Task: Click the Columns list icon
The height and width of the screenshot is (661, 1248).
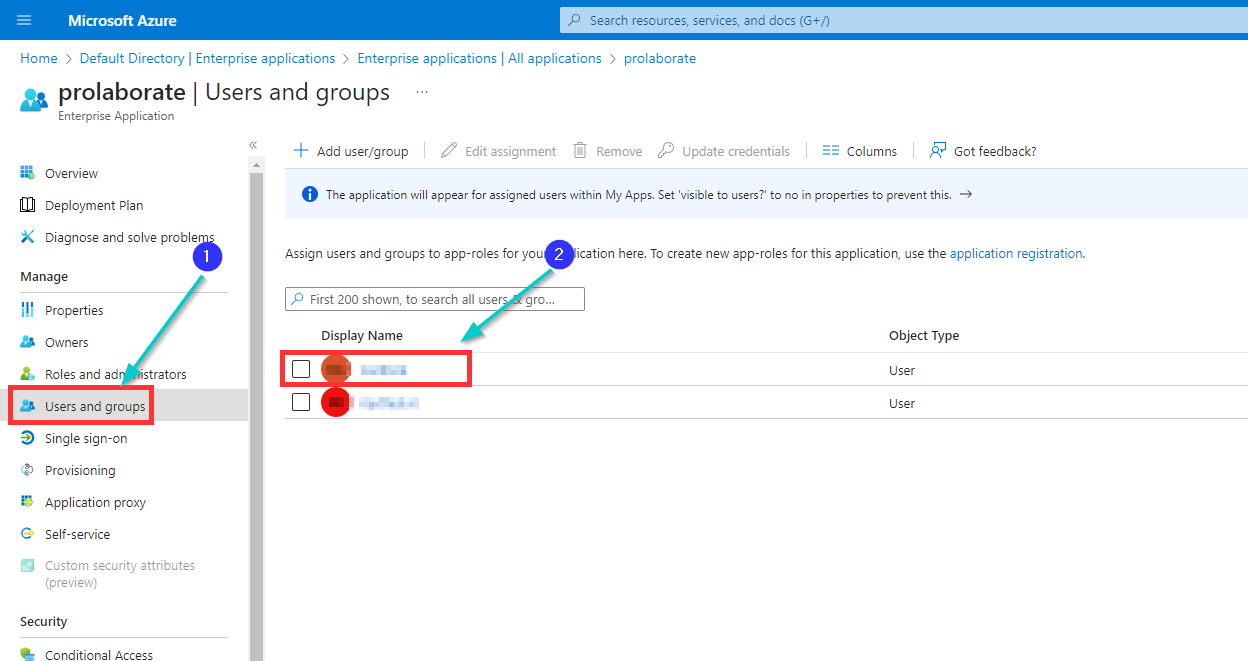Action: coord(831,151)
